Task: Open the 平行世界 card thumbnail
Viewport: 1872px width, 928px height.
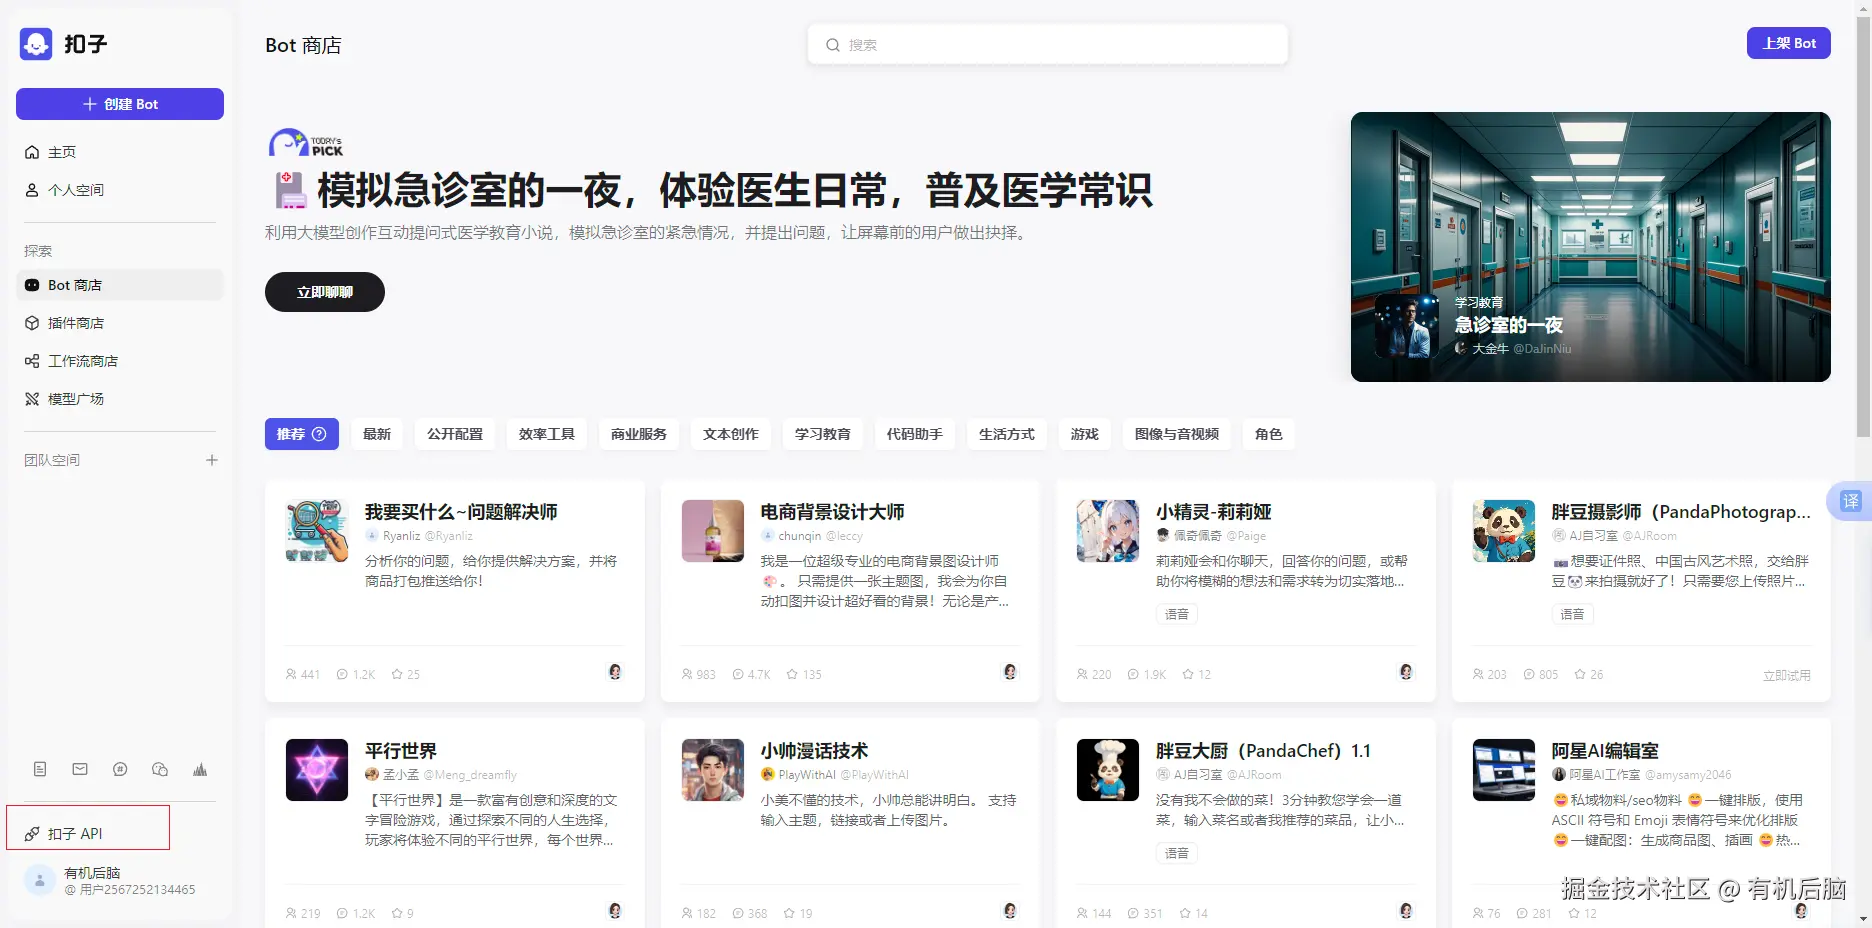Action: (317, 770)
